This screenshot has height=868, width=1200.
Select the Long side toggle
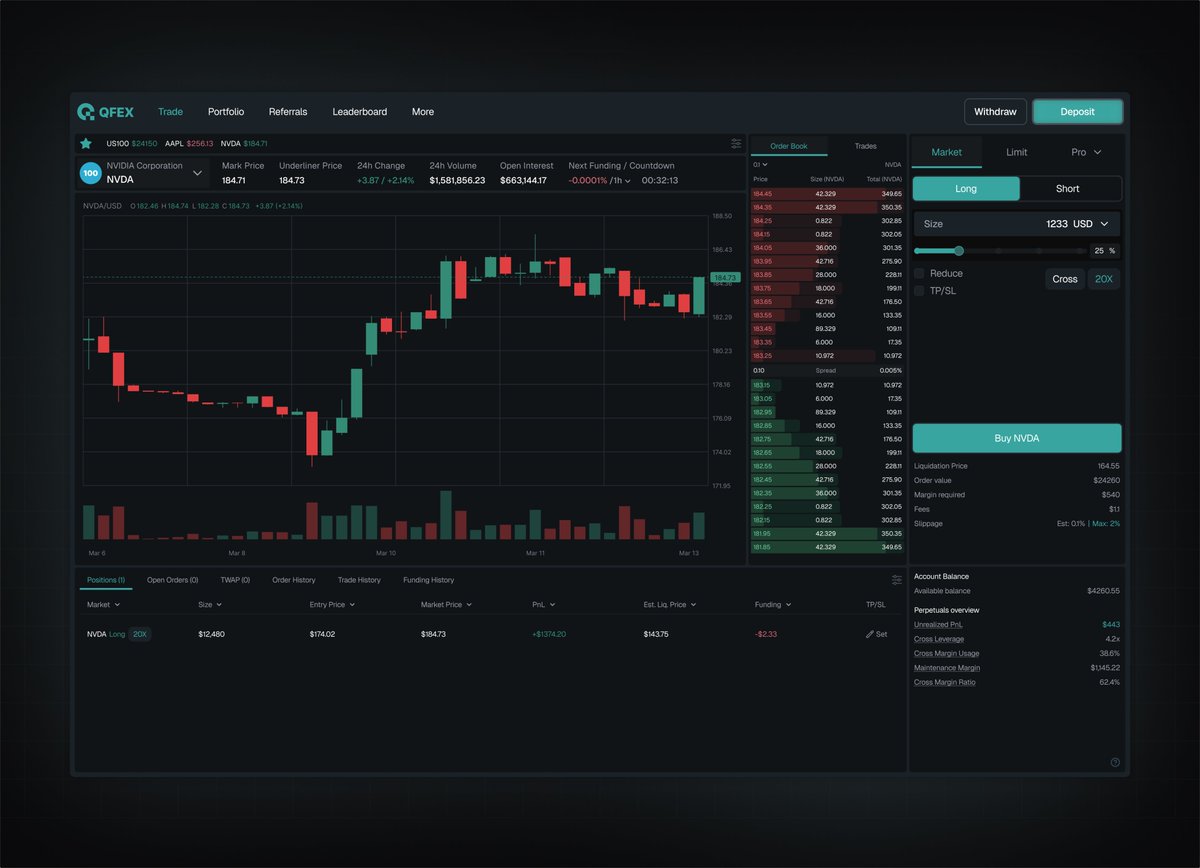[966, 188]
